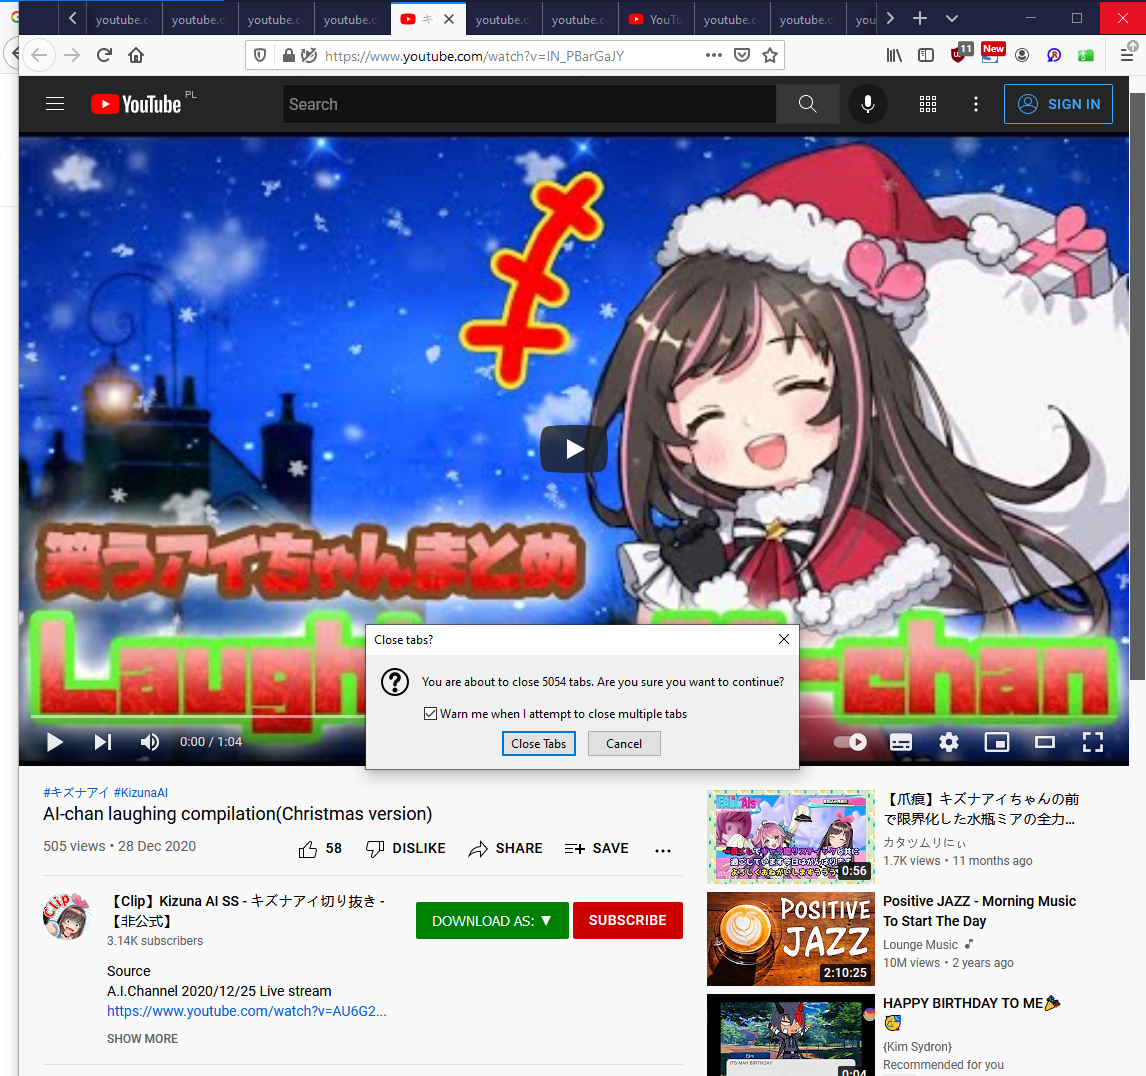This screenshot has width=1146, height=1076.
Task: Open tracking protection shield panel
Action: pos(259,56)
